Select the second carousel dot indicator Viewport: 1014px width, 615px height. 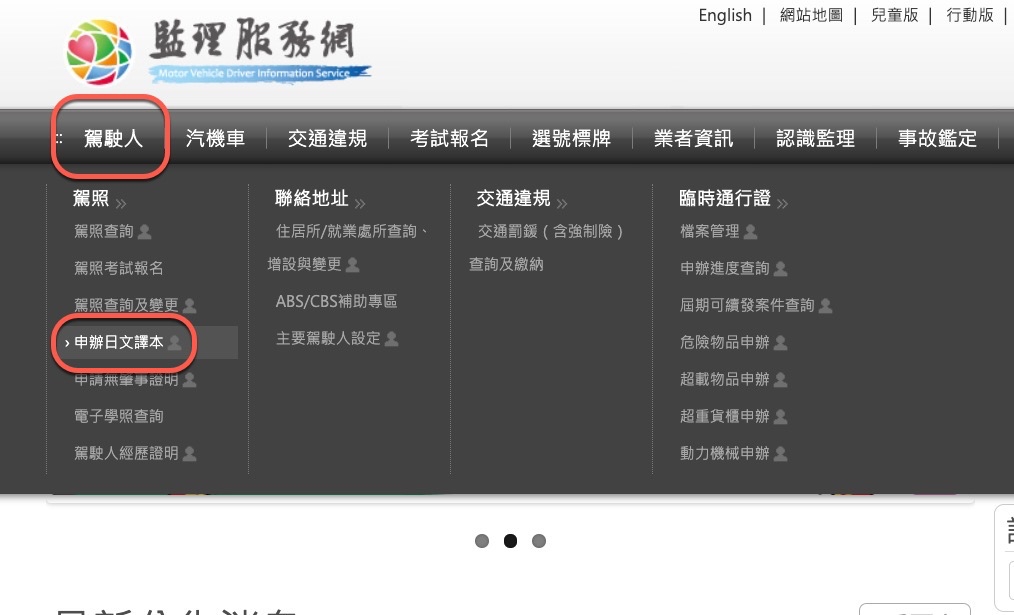coord(510,541)
